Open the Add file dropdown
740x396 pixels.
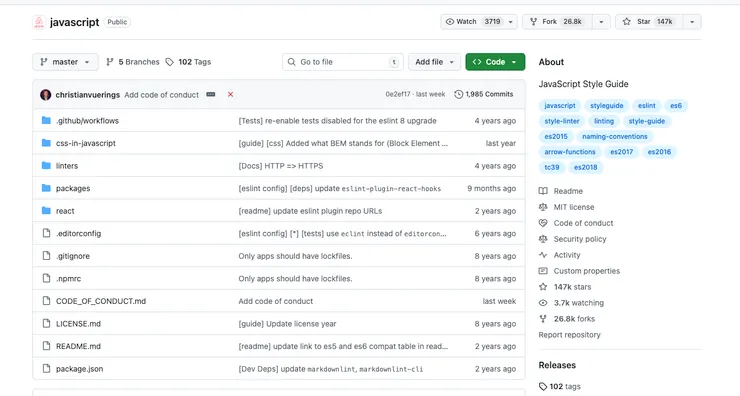pyautogui.click(x=434, y=62)
